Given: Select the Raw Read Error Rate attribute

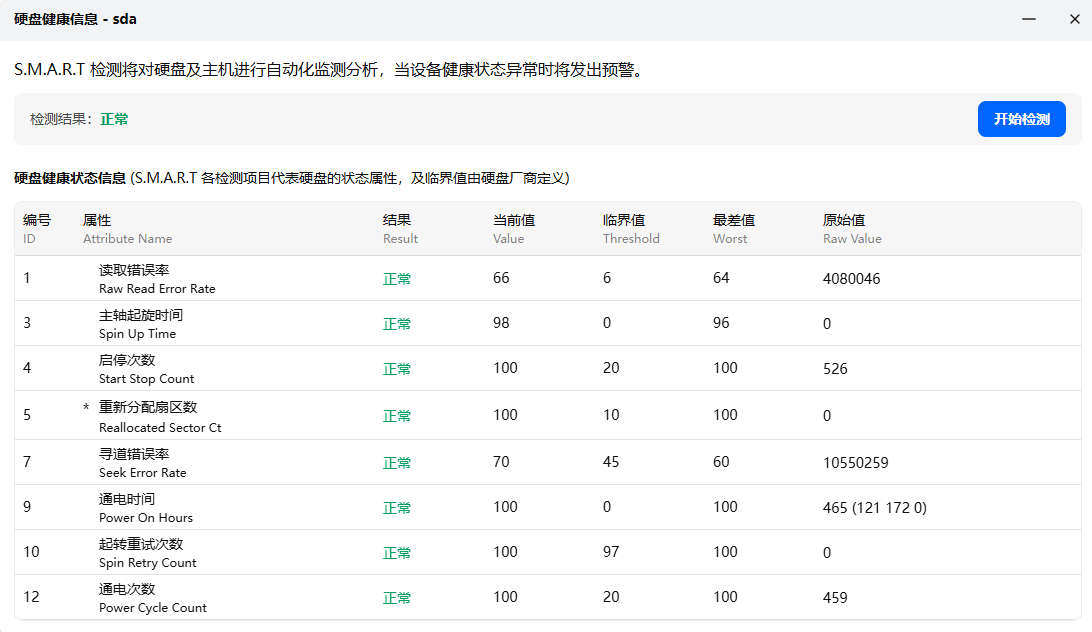Looking at the screenshot, I should (156, 279).
